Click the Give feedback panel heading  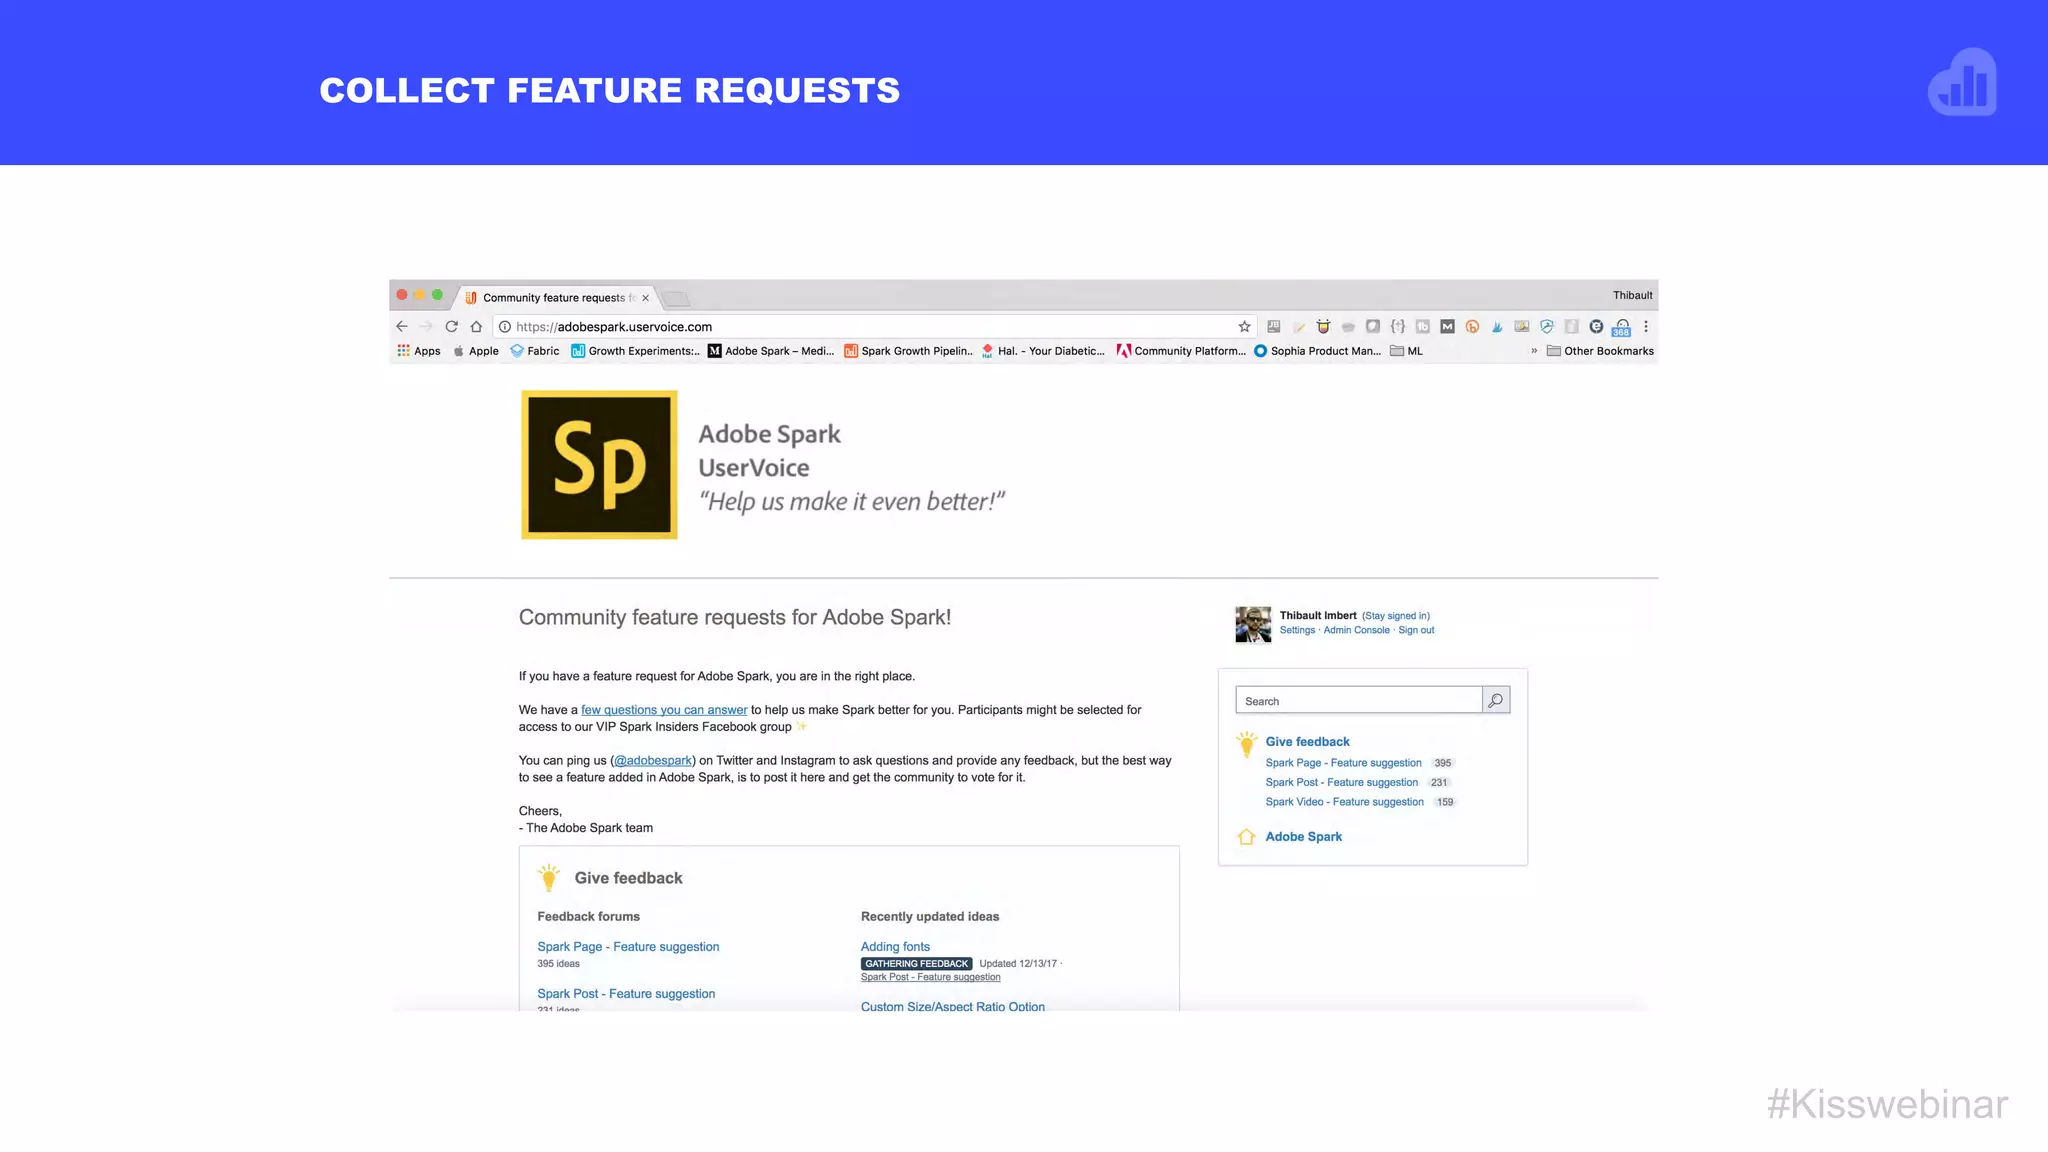(x=628, y=878)
